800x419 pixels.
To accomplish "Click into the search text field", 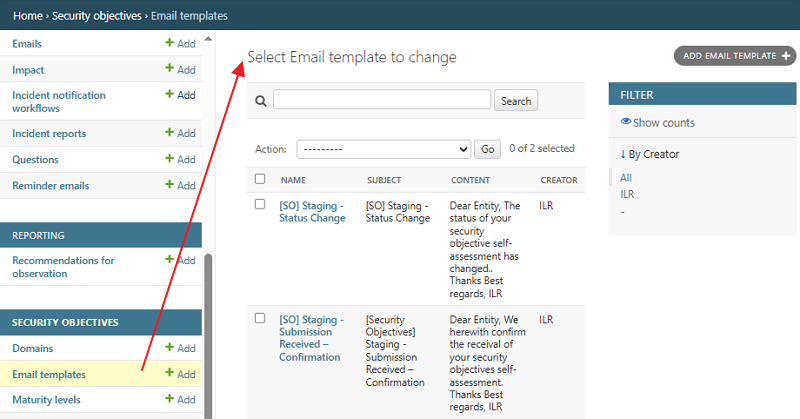I will [382, 100].
